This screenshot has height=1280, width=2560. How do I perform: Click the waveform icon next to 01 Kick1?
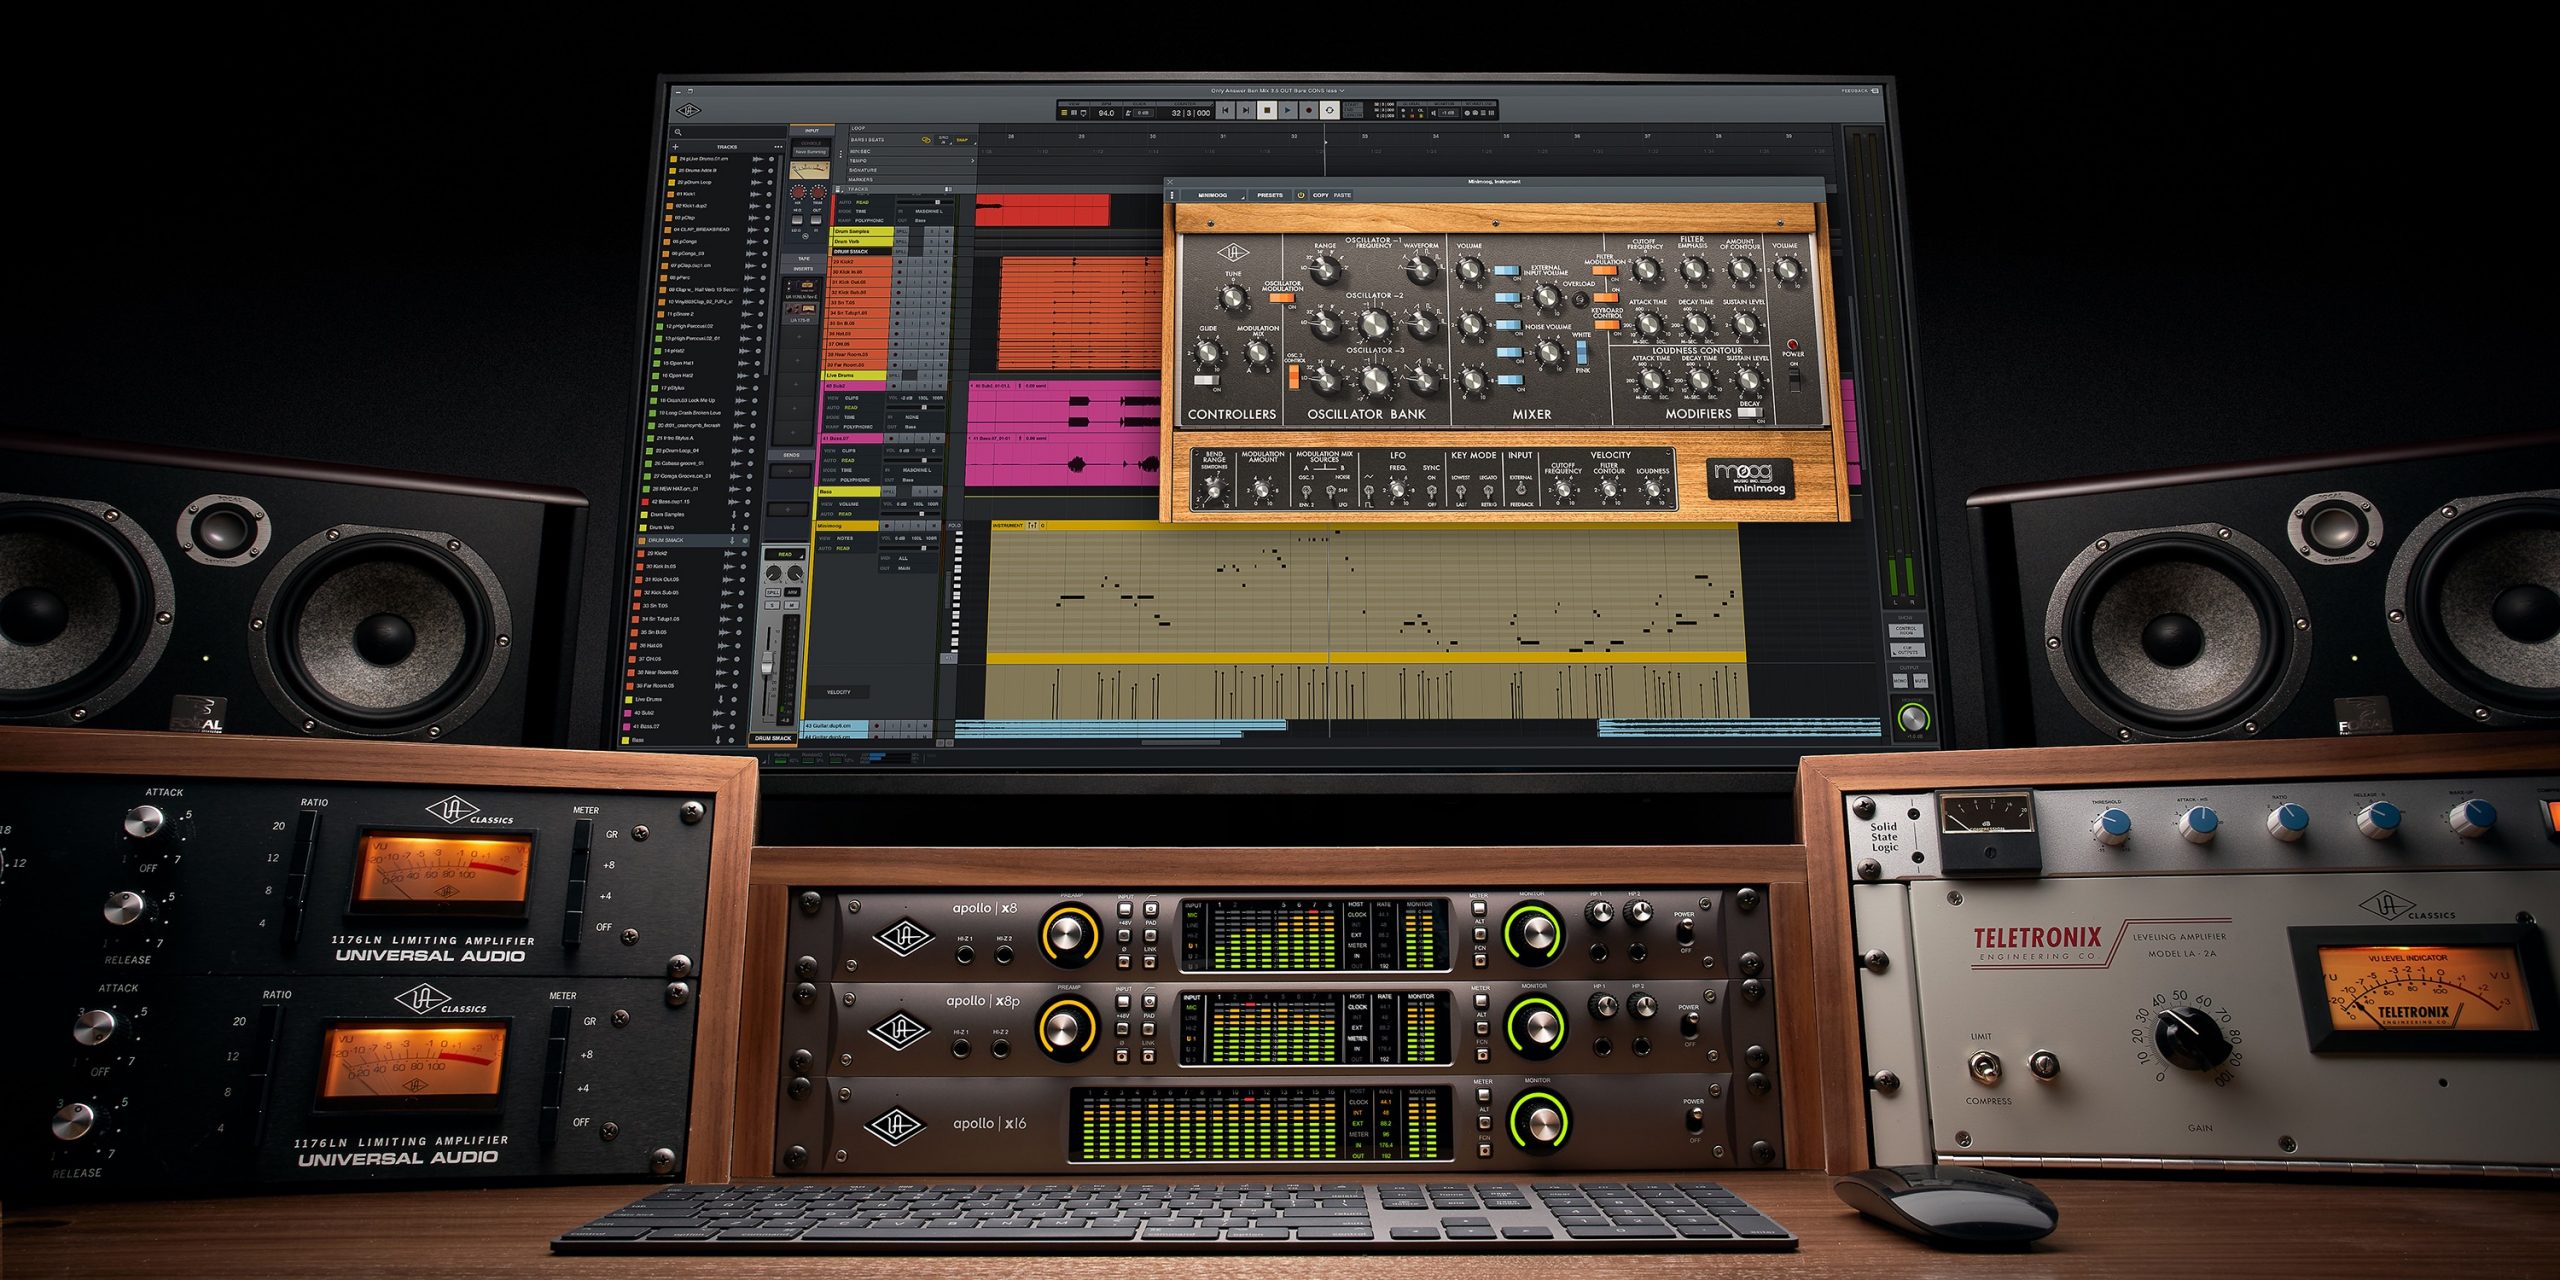click(x=755, y=194)
